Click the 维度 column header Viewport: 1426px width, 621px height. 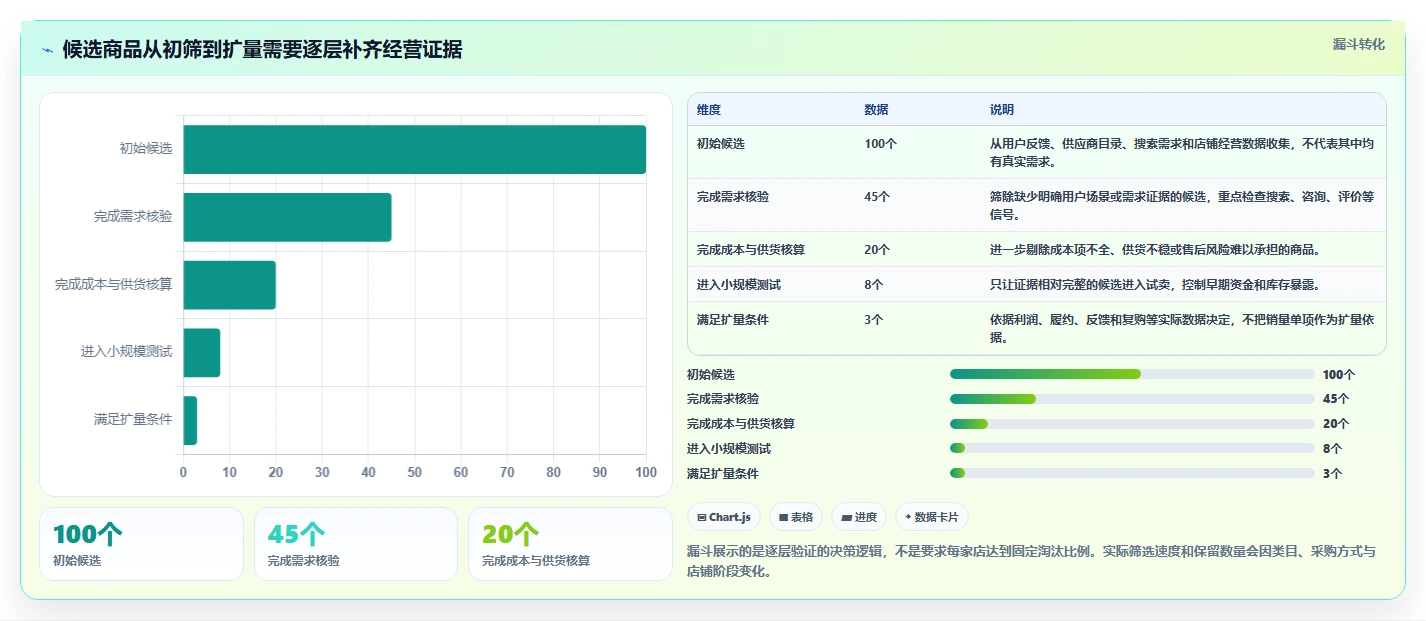[709, 110]
